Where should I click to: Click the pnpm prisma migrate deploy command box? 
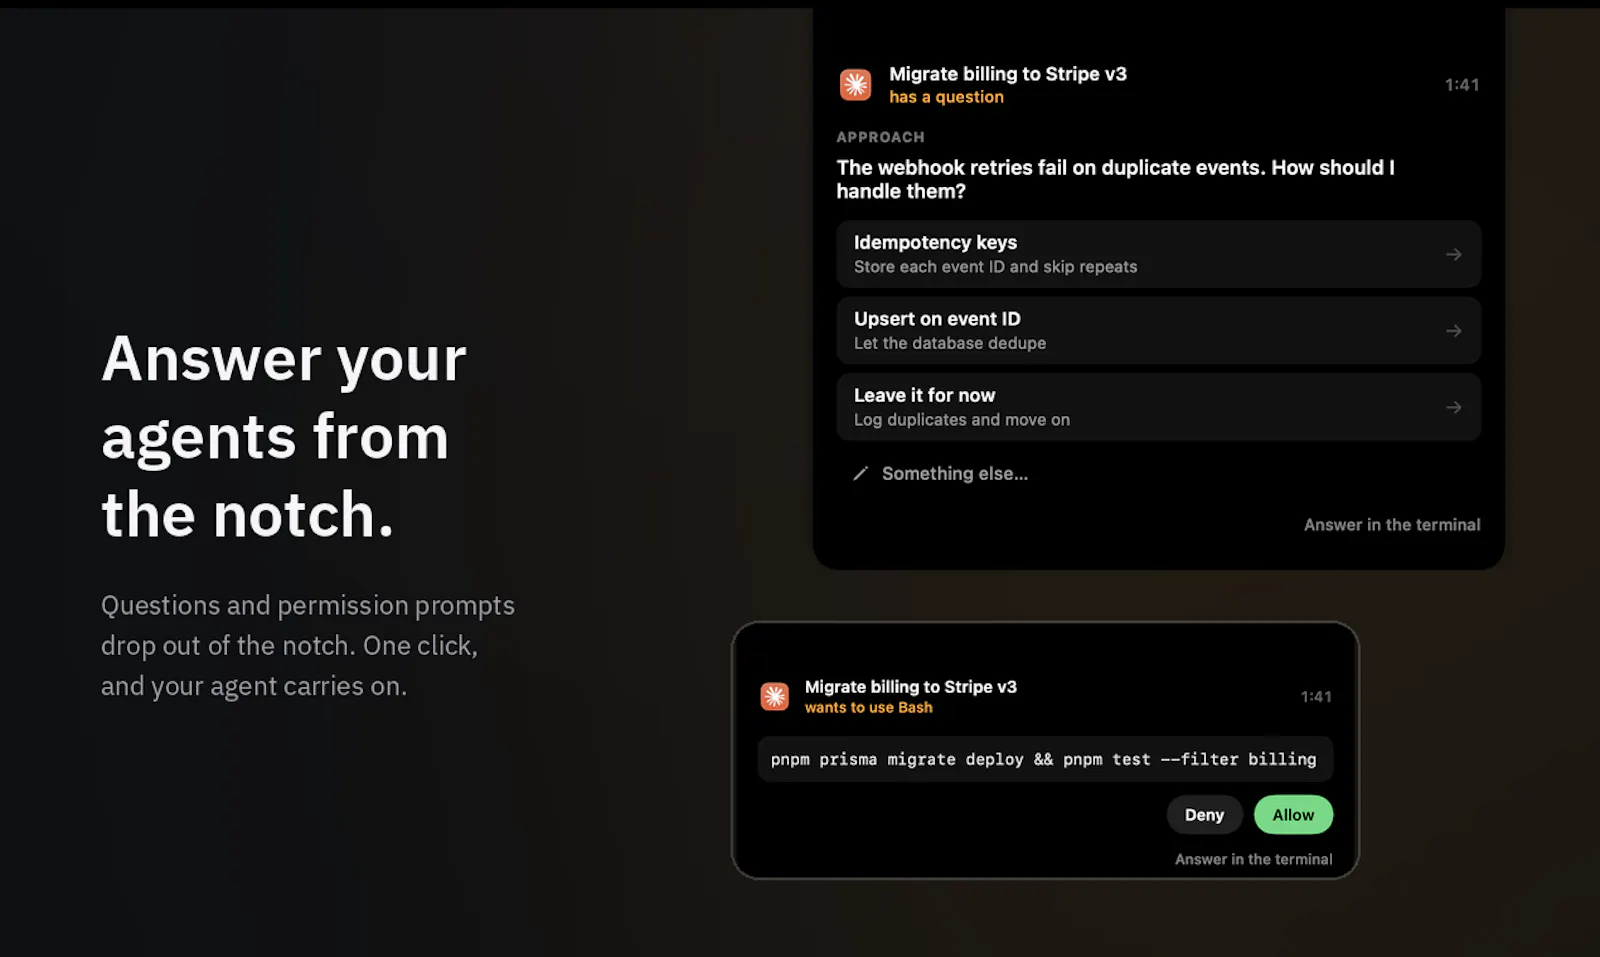[x=1045, y=759]
